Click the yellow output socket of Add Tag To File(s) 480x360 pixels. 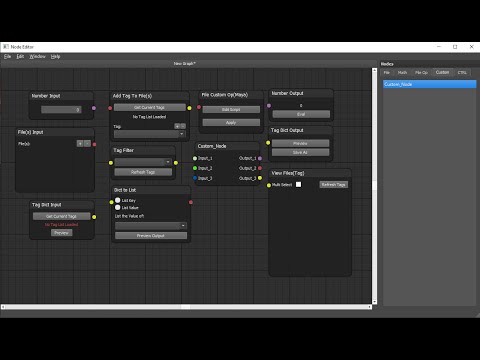click(189, 108)
